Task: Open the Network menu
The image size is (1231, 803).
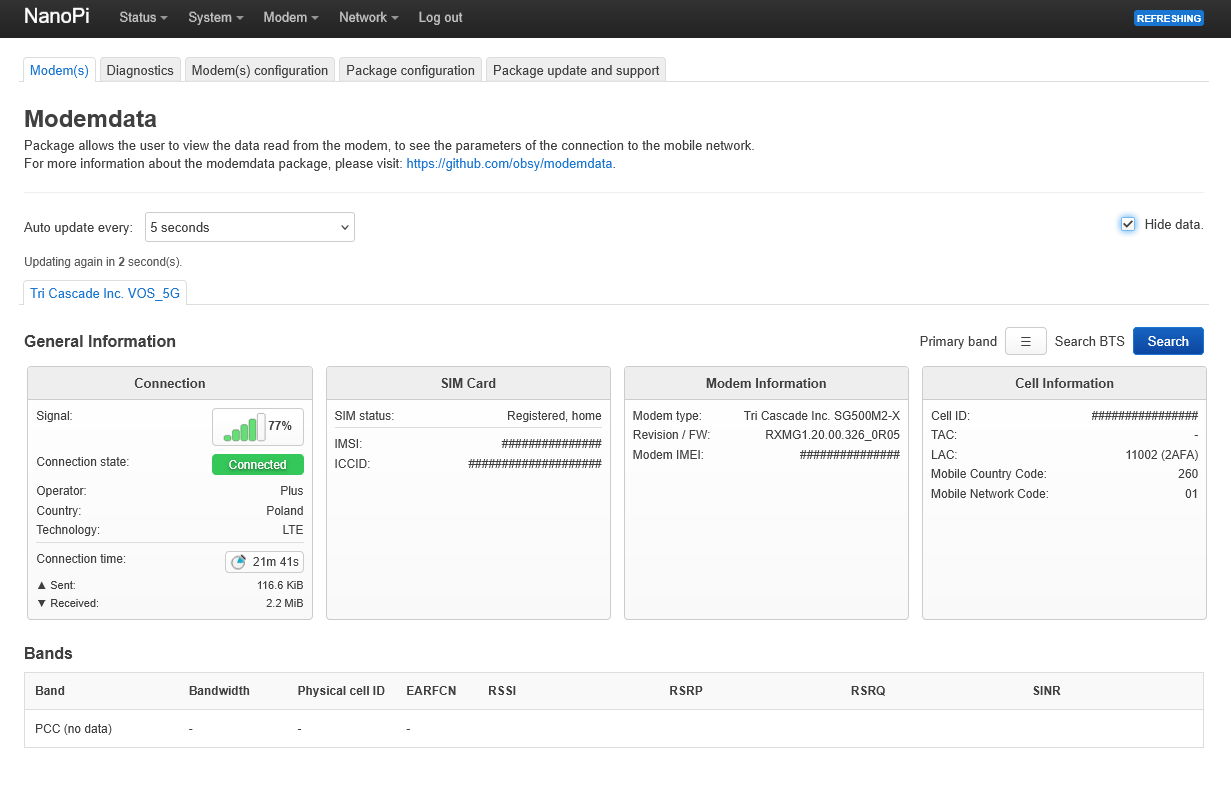Action: pyautogui.click(x=368, y=18)
